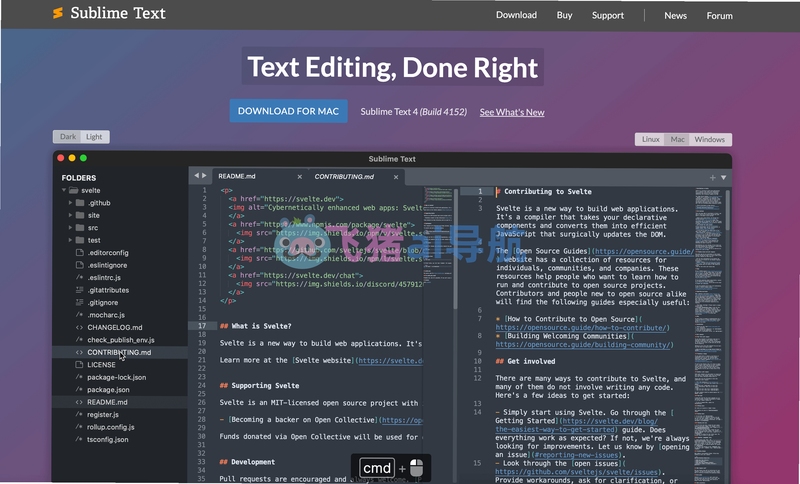This screenshot has height=484, width=800.
Task: Expand the test folder
Action: coord(70,240)
